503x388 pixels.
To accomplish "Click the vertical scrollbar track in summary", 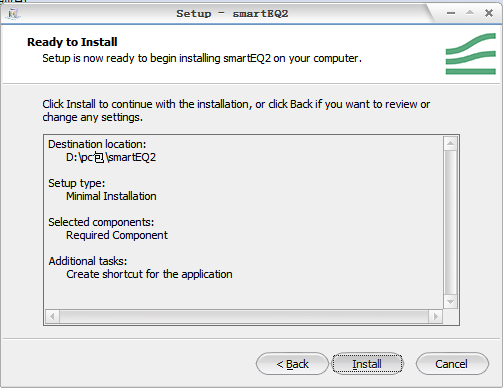I will pos(450,223).
